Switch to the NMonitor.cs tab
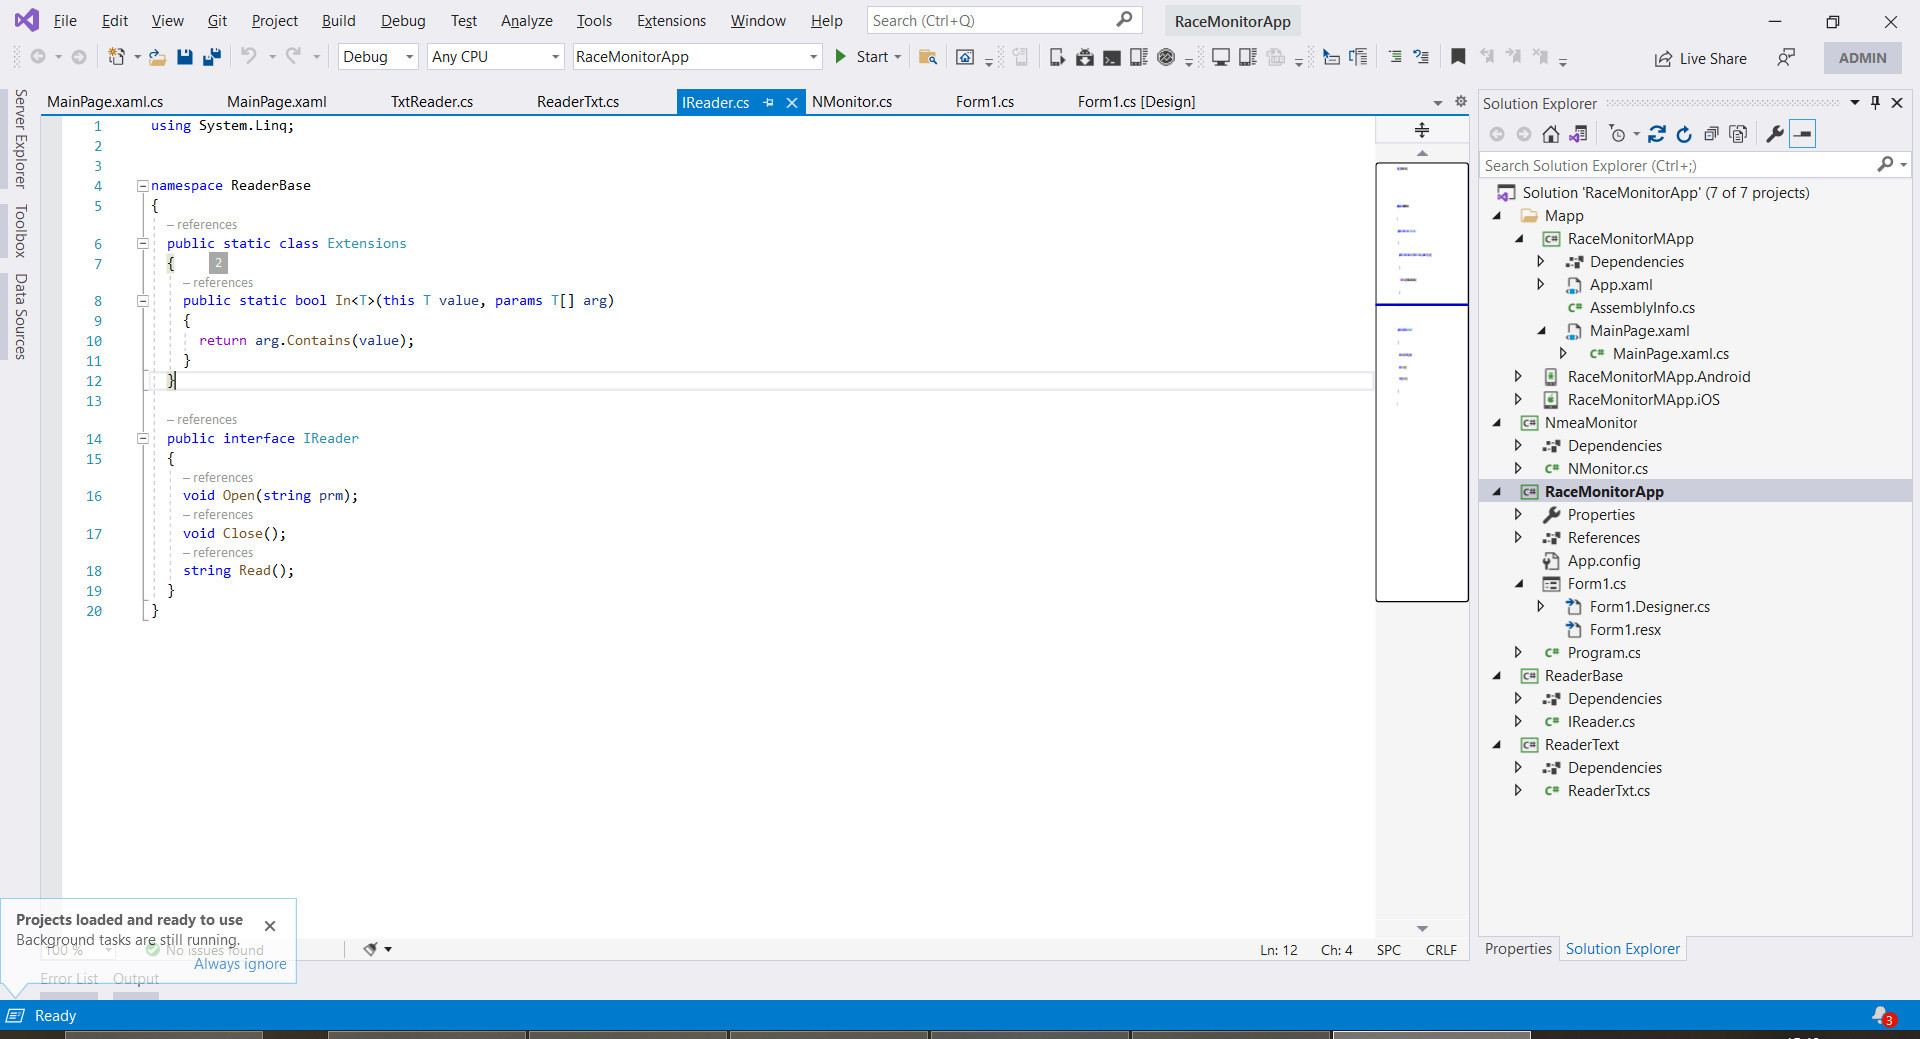 click(x=851, y=102)
